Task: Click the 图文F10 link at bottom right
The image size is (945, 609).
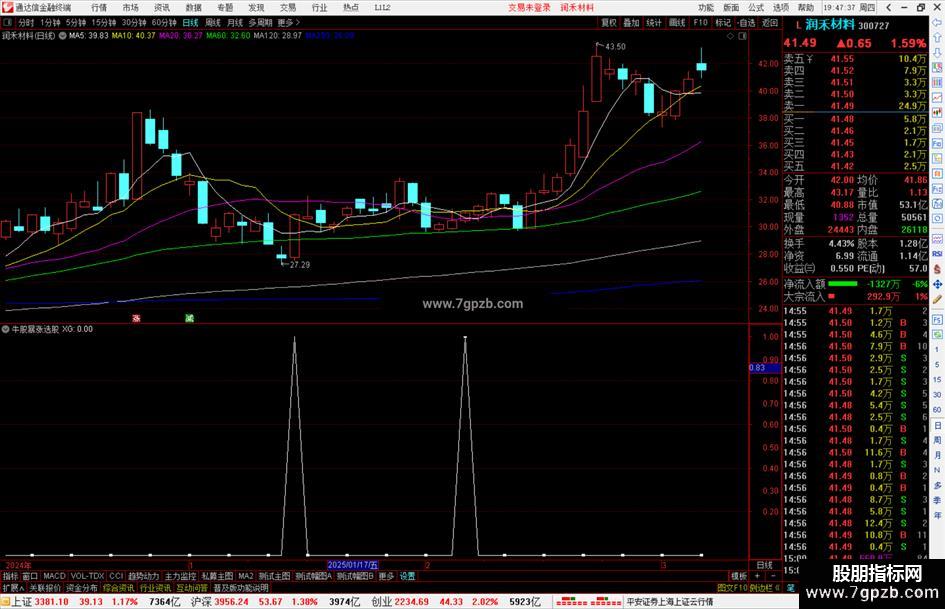Action: [732, 588]
